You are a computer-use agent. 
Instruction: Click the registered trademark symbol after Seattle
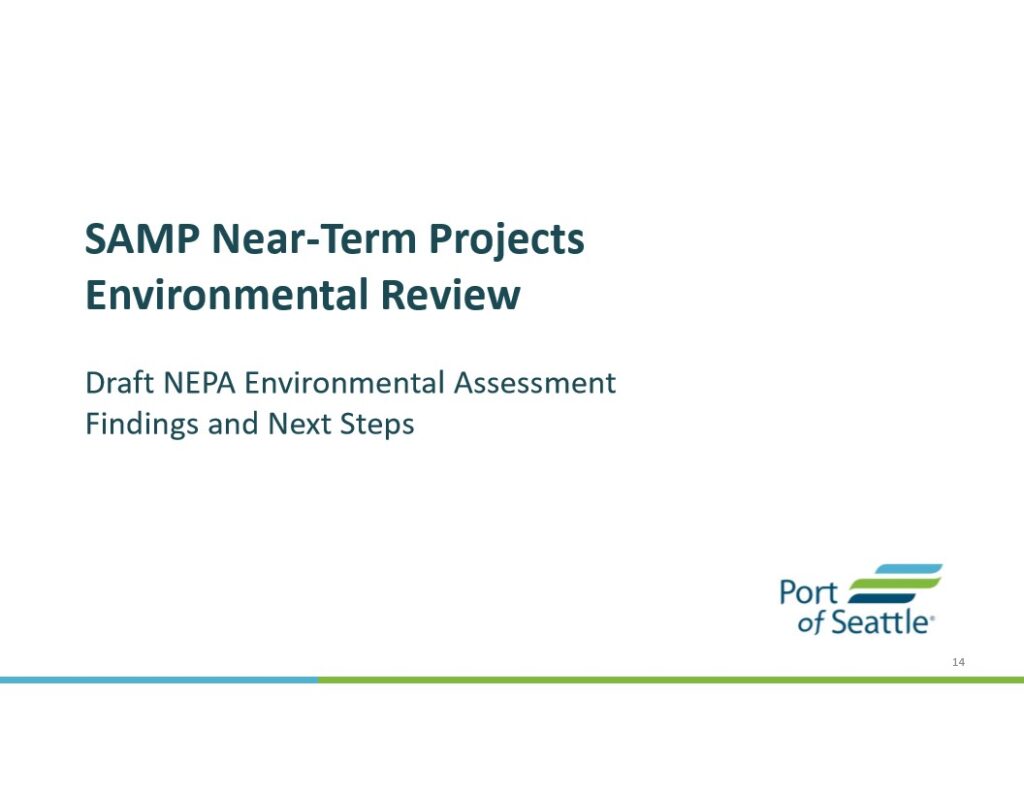[932, 619]
